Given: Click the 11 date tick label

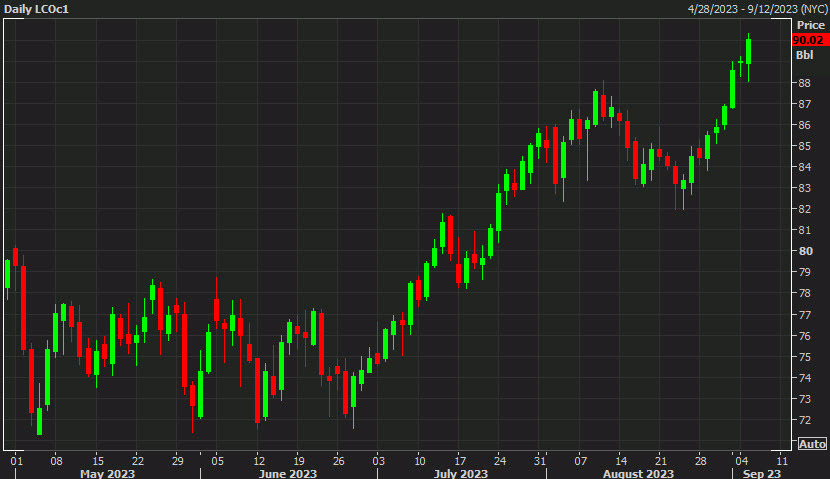Looking at the screenshot, I should 782,461.
